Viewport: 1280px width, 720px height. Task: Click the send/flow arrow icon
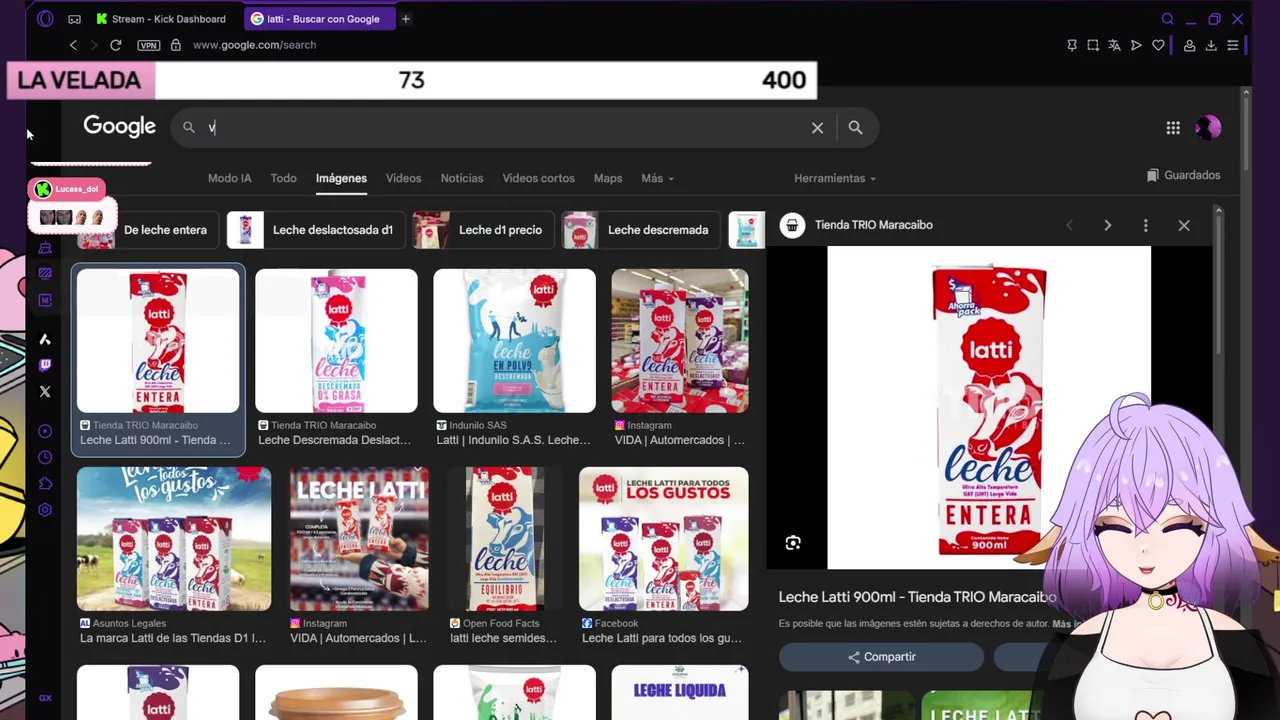(1136, 45)
